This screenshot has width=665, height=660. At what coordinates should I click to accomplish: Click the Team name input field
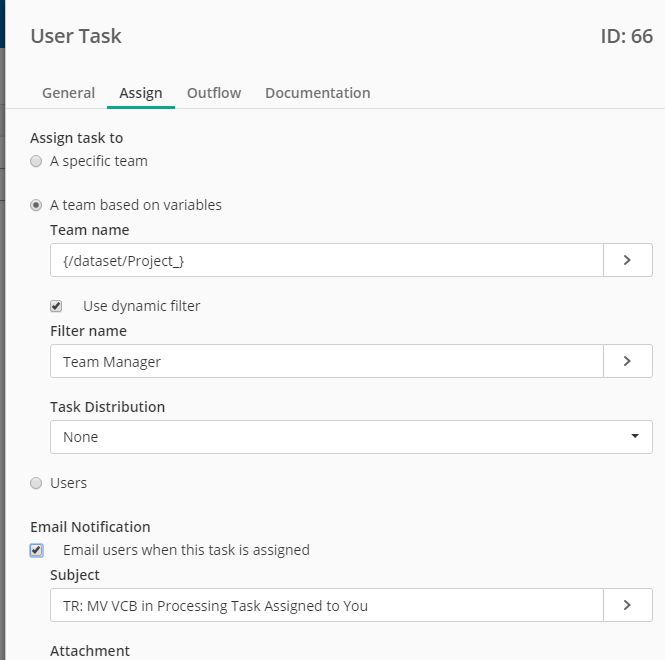326,260
